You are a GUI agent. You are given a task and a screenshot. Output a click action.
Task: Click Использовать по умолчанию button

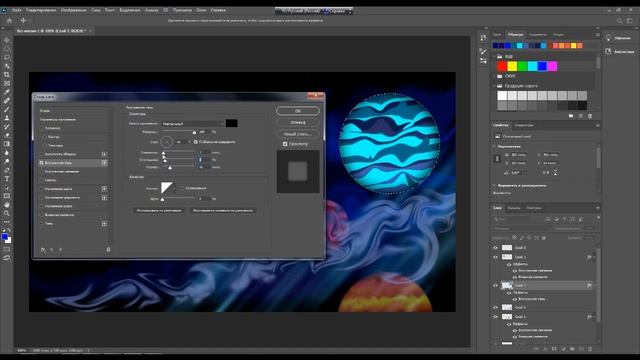click(x=159, y=211)
